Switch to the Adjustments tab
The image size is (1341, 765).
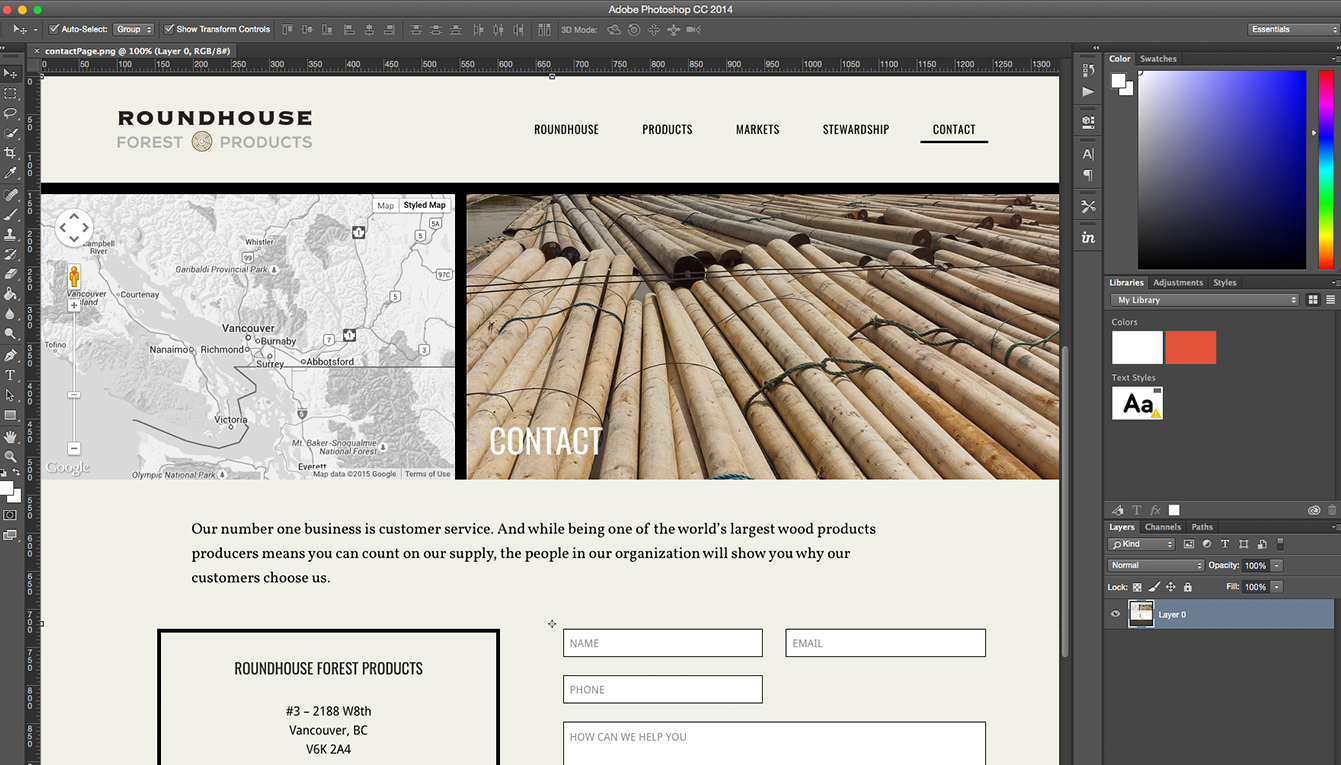click(x=1178, y=283)
